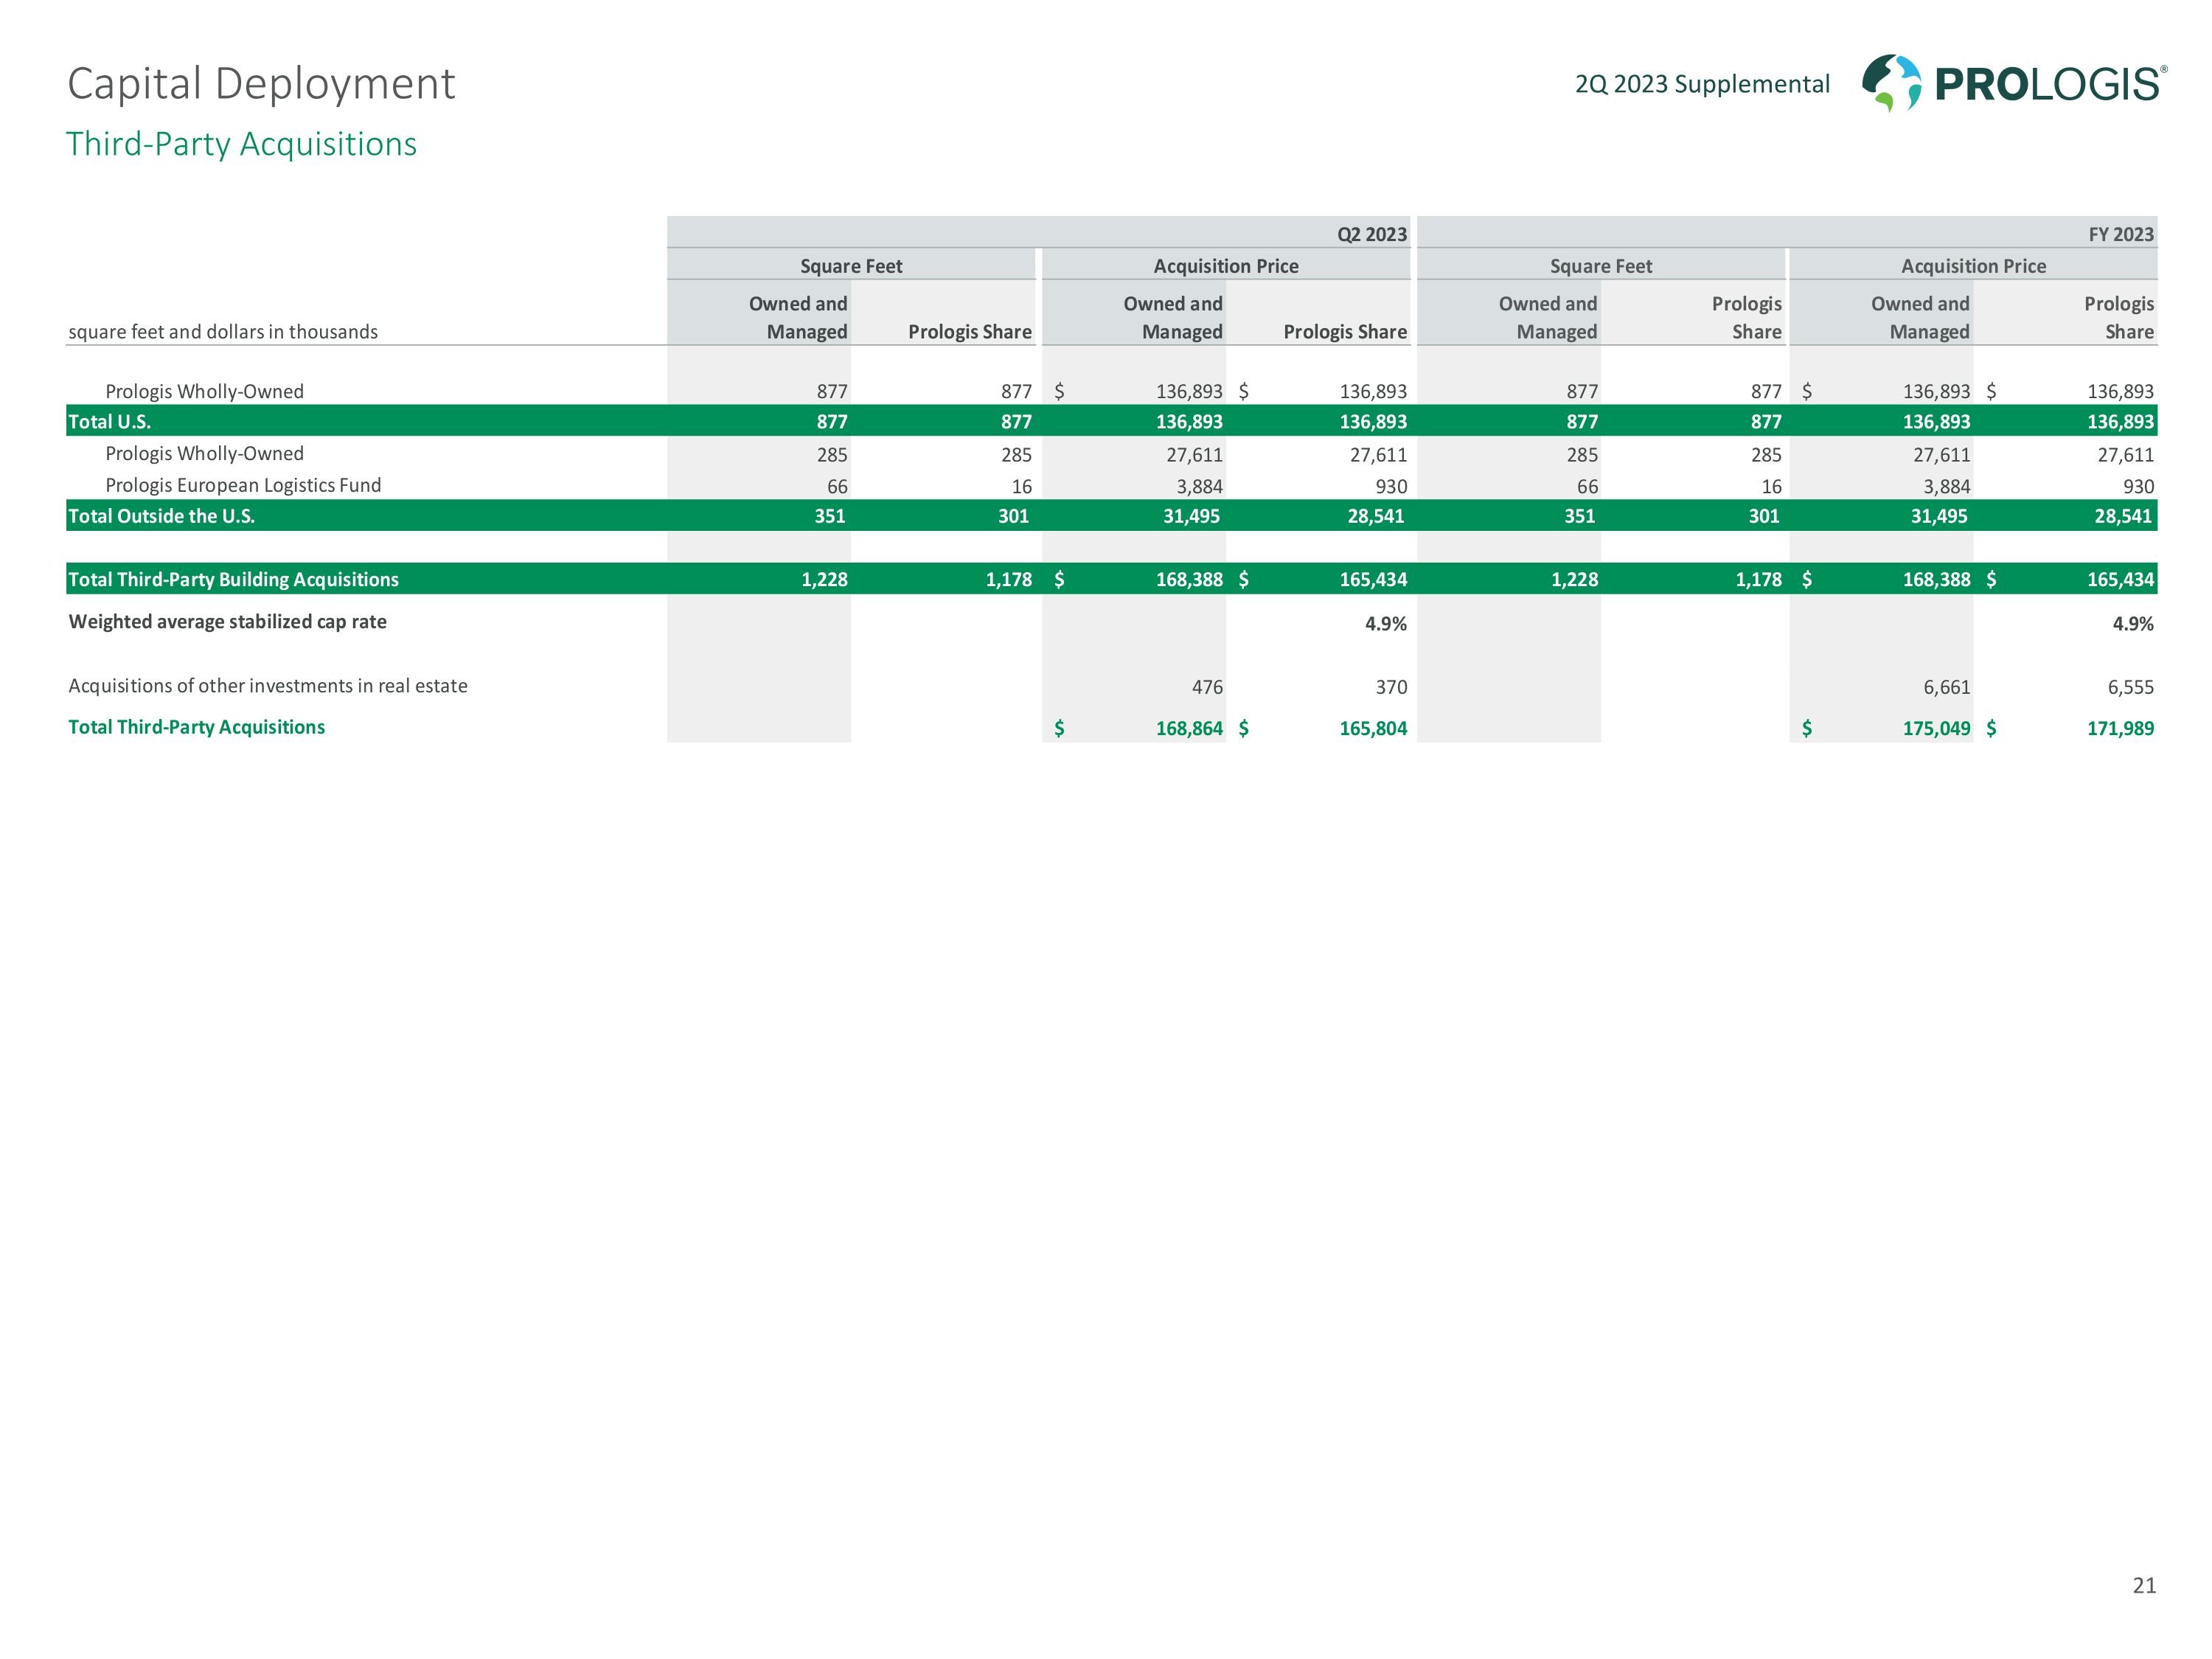Viewport: 2212px width, 1659px height.
Task: Click the Total Third-Party Acquisitions green label
Action: (196, 727)
